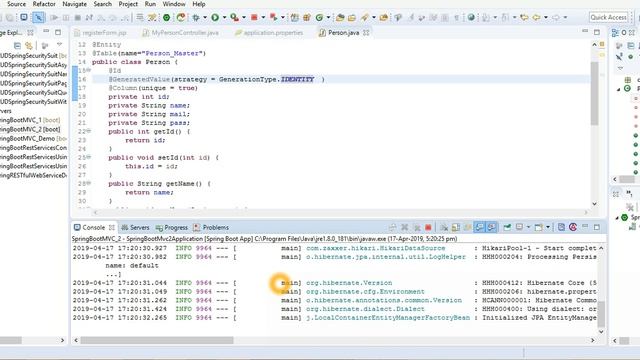Open the Search menu
Viewport: 640px width, 360px height.
(x=102, y=4)
